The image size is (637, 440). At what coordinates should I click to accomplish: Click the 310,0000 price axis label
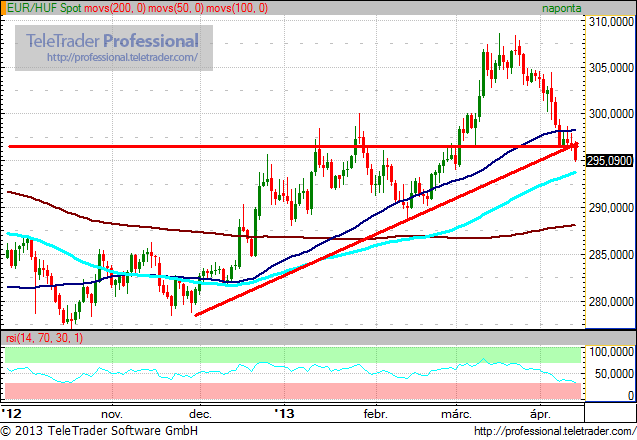(x=611, y=22)
